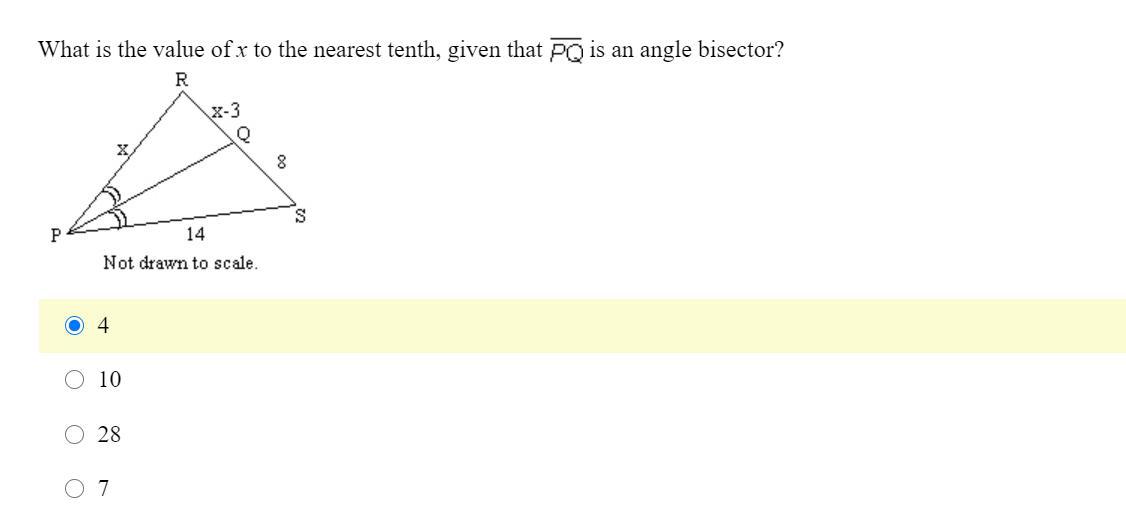Click point label Q on the triangle

pyautogui.click(x=242, y=134)
